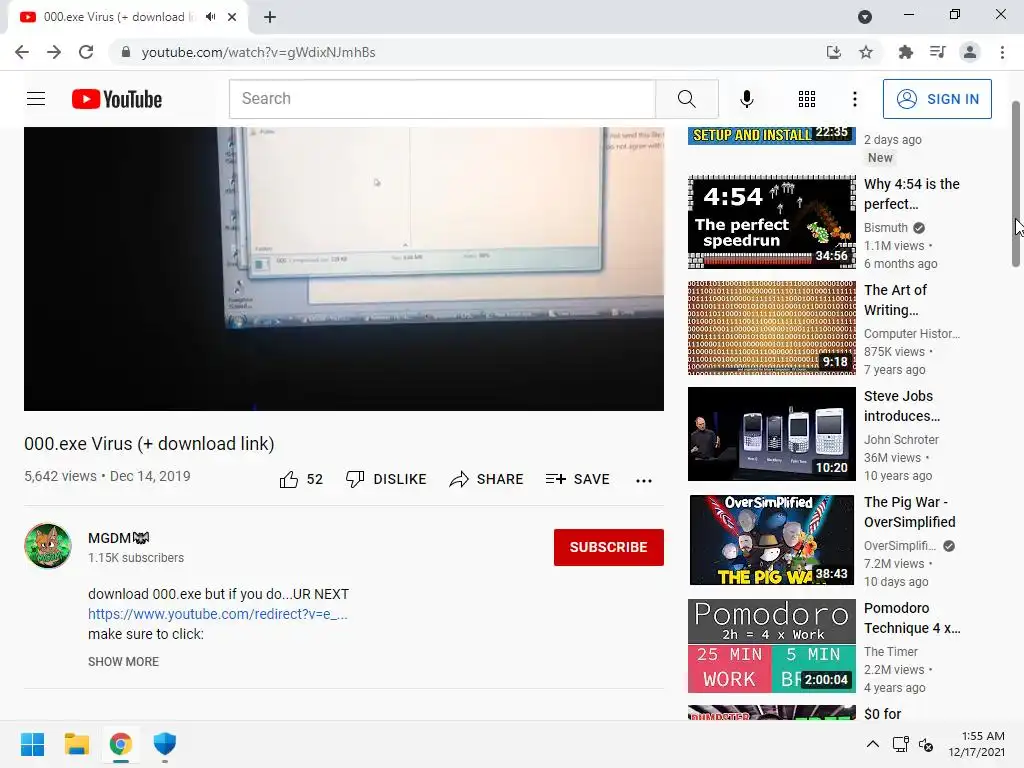This screenshot has width=1024, height=768.
Task: Sign in to YouTube
Action: [937, 99]
